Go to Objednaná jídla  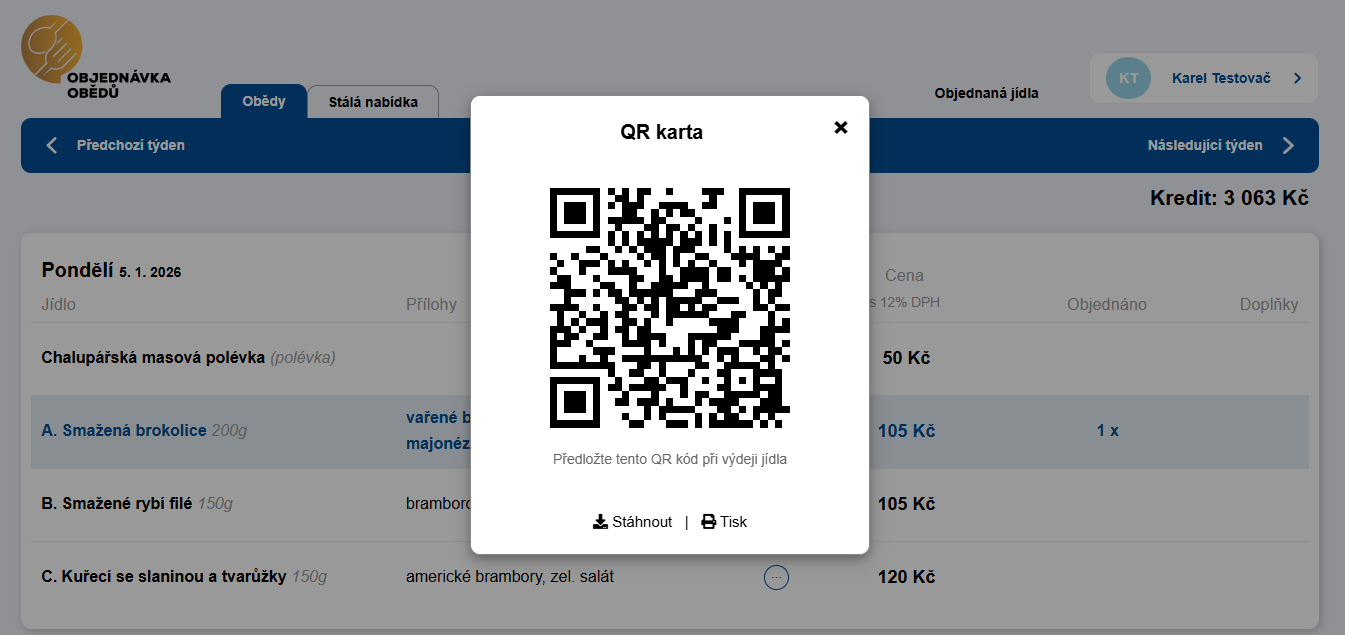986,93
